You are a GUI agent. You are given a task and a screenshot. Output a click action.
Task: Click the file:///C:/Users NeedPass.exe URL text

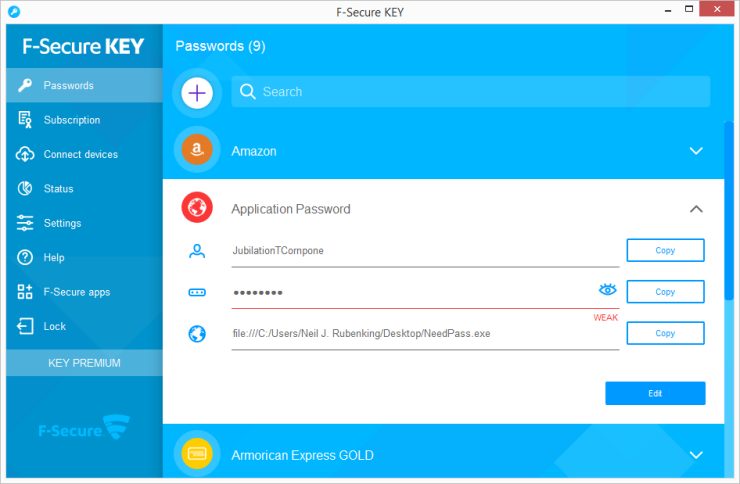(x=362, y=334)
